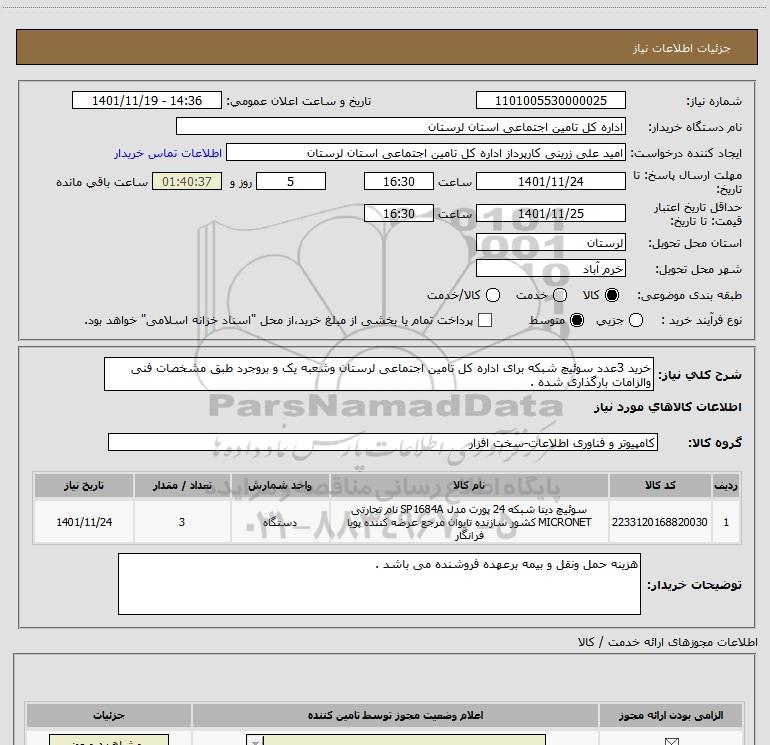Toggle the الزامی بودن ارائه مجوز checkbox

click(671, 741)
